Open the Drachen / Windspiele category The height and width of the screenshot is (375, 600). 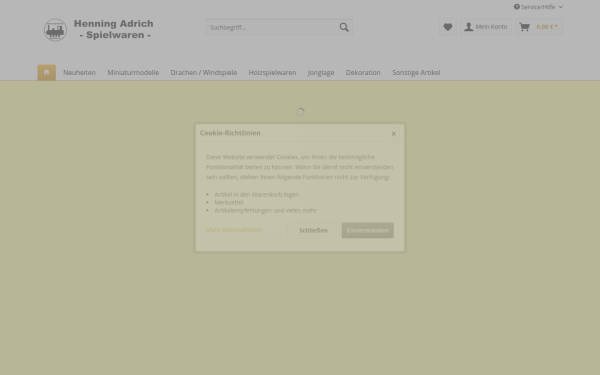(204, 73)
